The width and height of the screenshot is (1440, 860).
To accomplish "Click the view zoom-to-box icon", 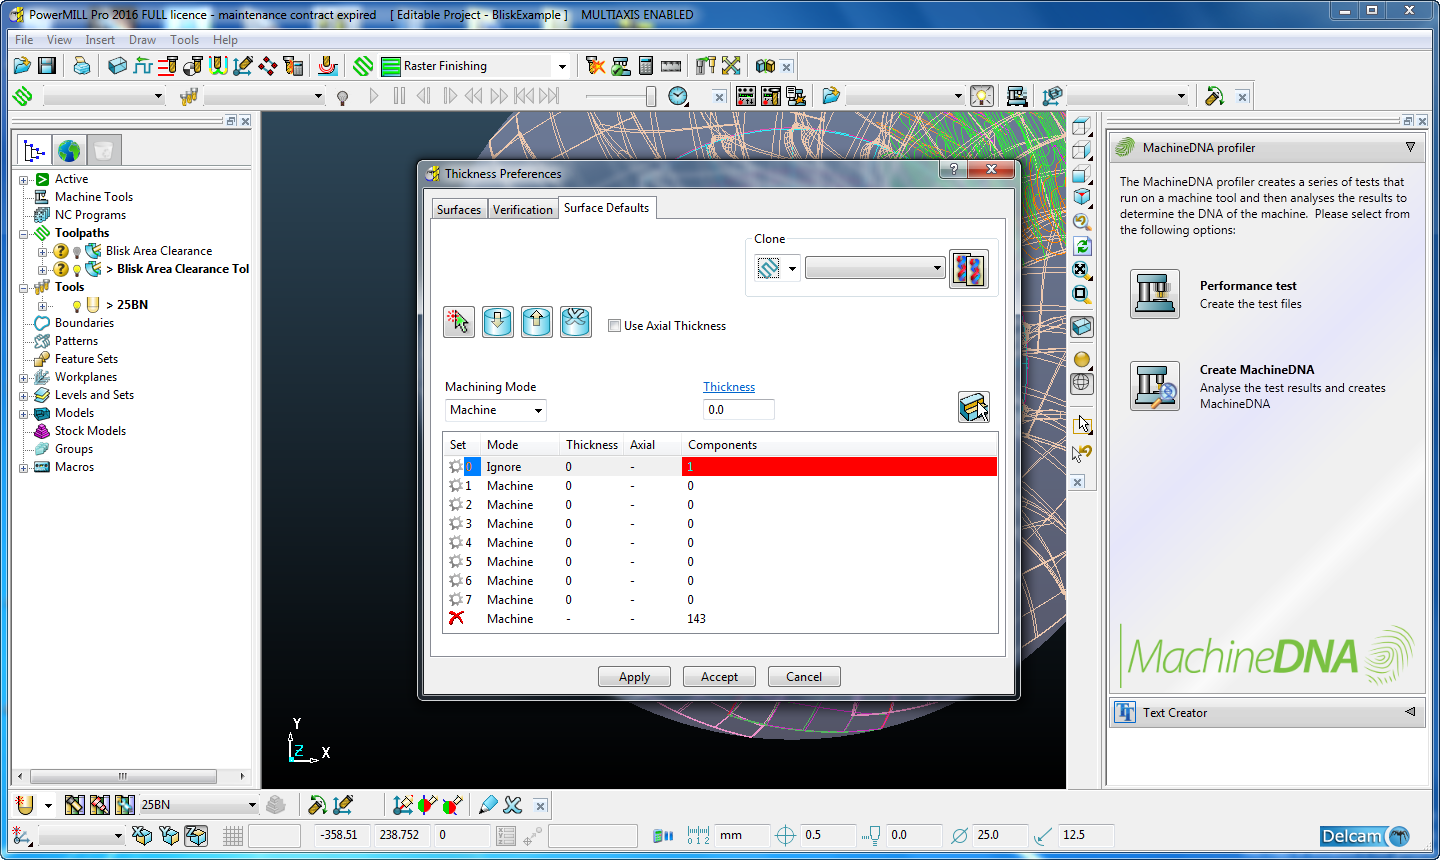I will tap(1082, 294).
